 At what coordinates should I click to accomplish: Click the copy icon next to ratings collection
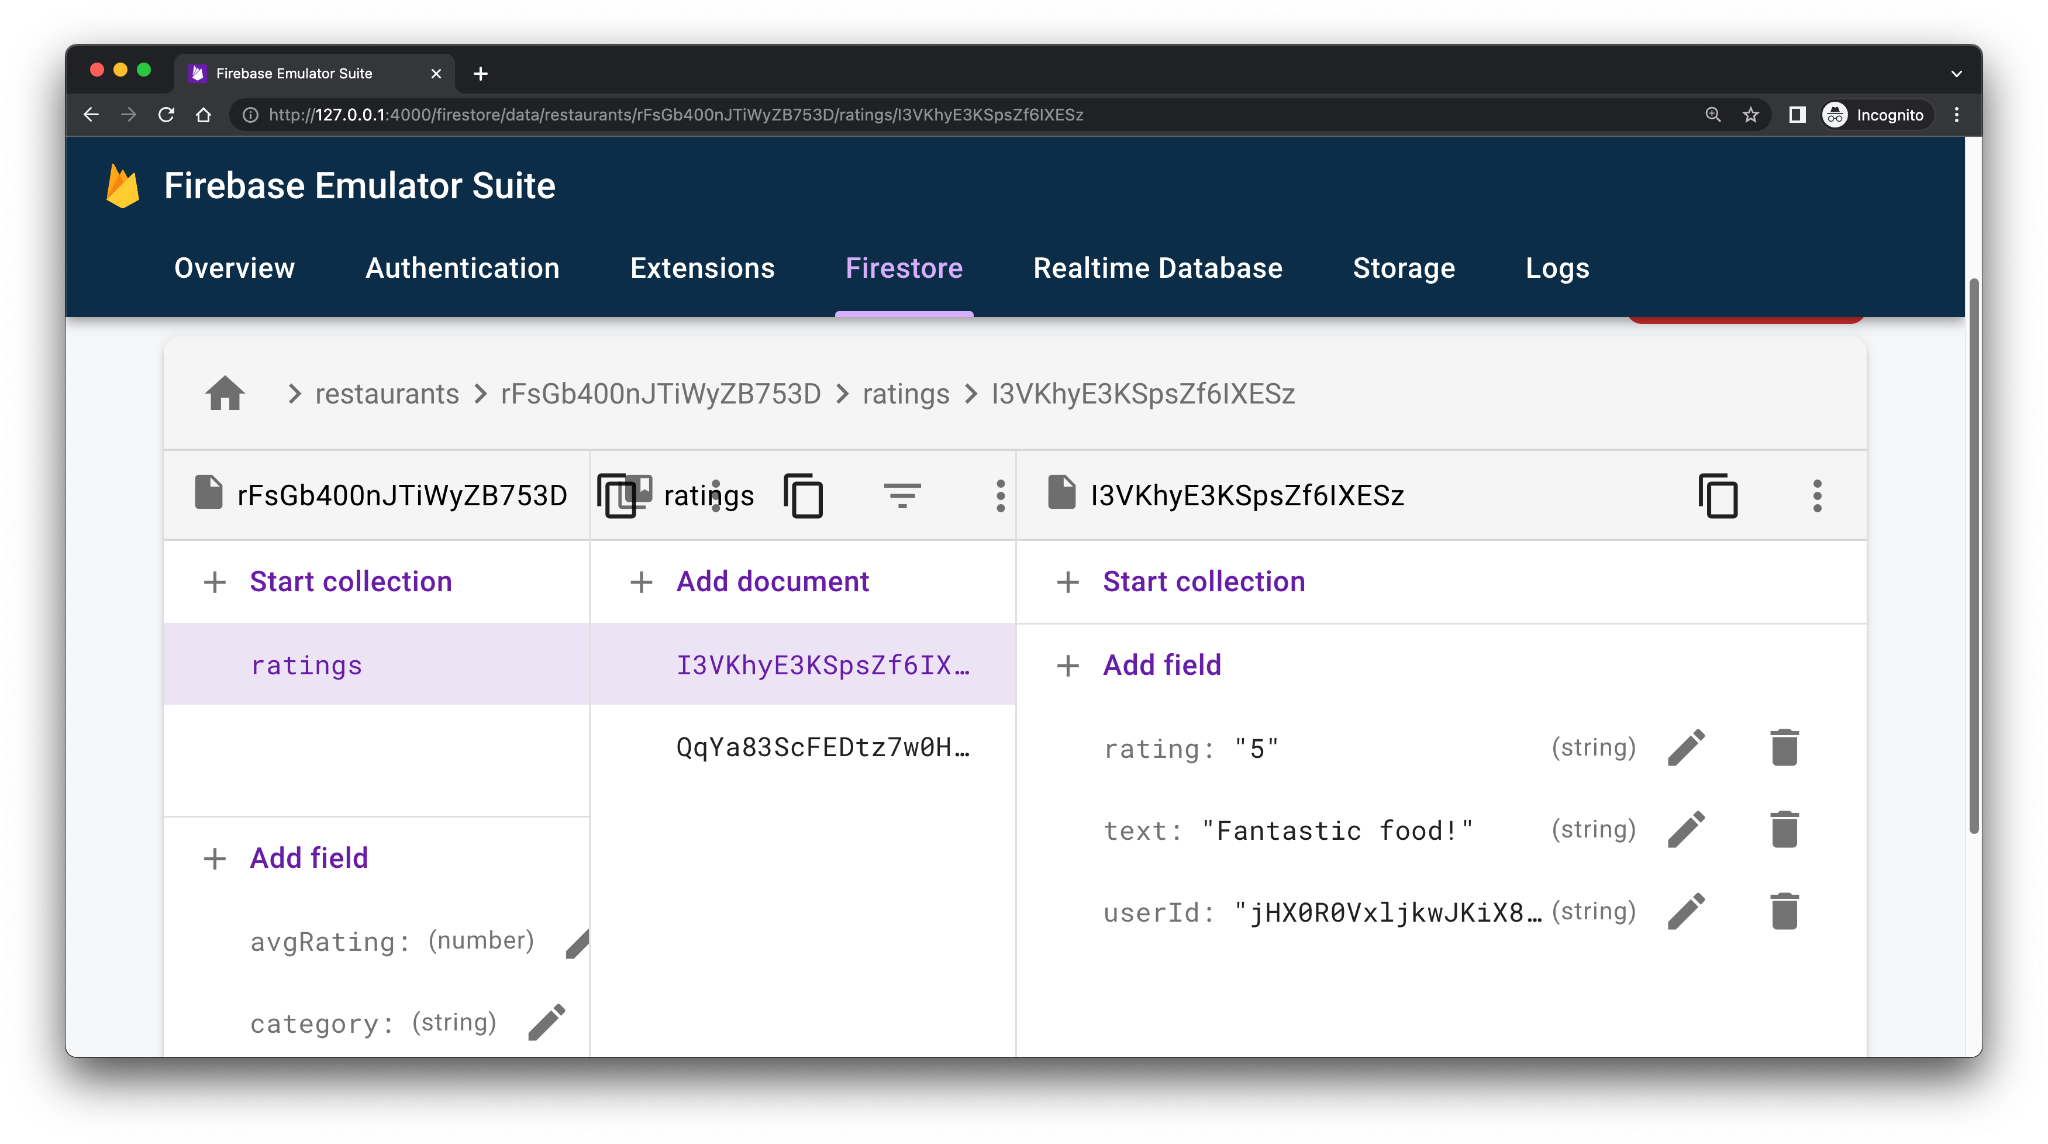coord(803,495)
